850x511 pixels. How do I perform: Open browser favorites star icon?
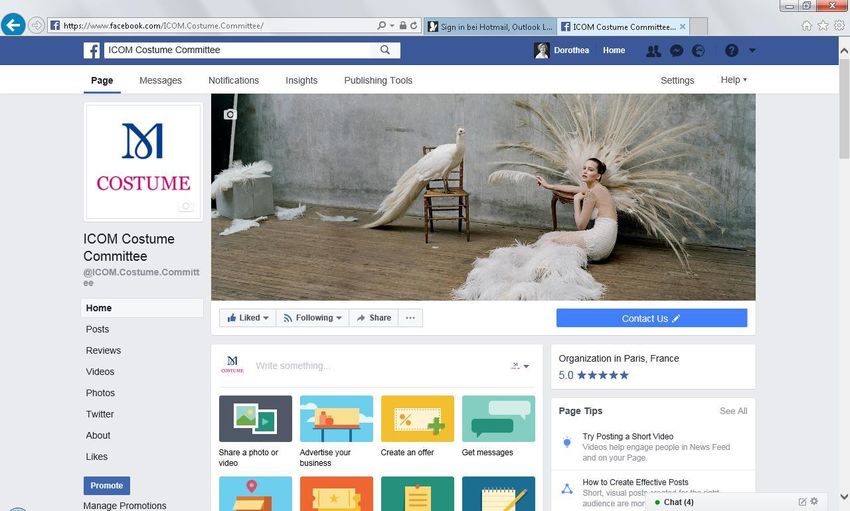(x=823, y=25)
